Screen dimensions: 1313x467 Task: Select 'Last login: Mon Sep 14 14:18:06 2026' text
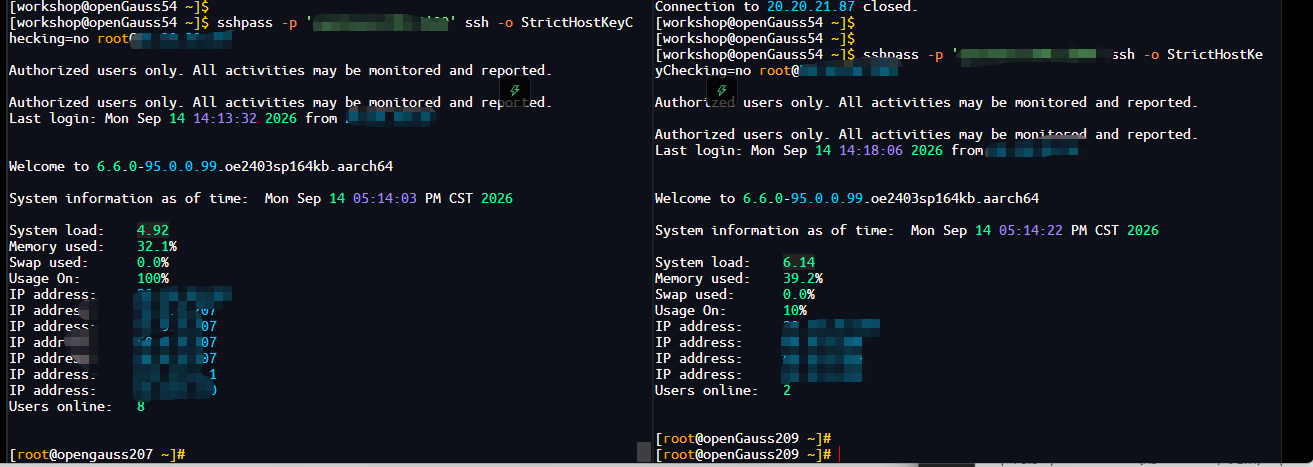[799, 150]
